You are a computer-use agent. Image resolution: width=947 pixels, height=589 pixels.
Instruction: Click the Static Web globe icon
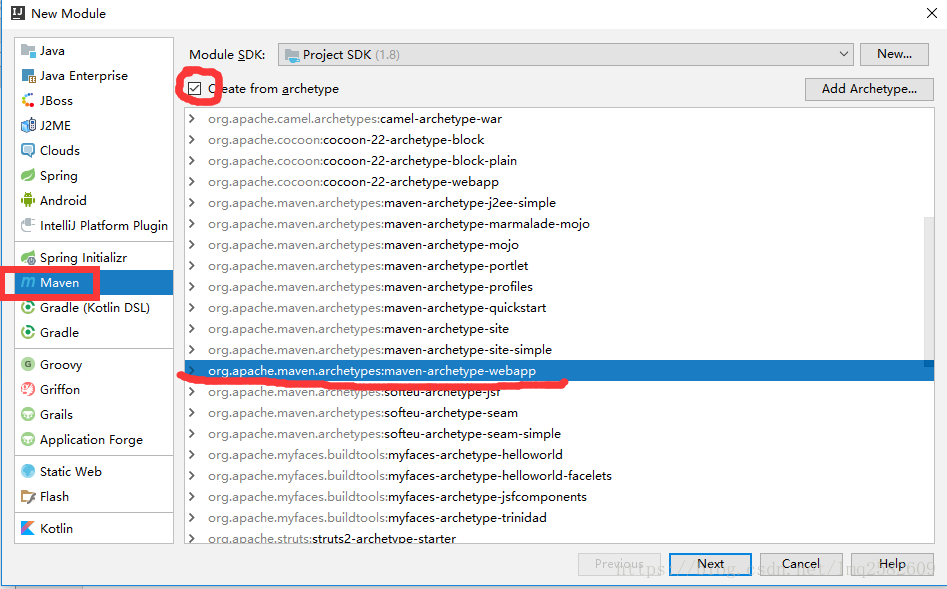click(28, 471)
